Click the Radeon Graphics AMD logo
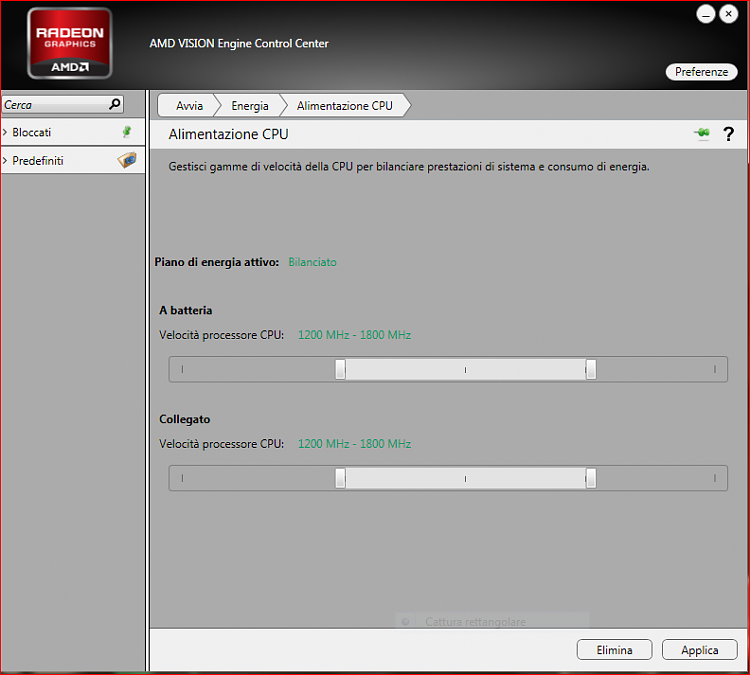The width and height of the screenshot is (750, 675). tap(70, 43)
